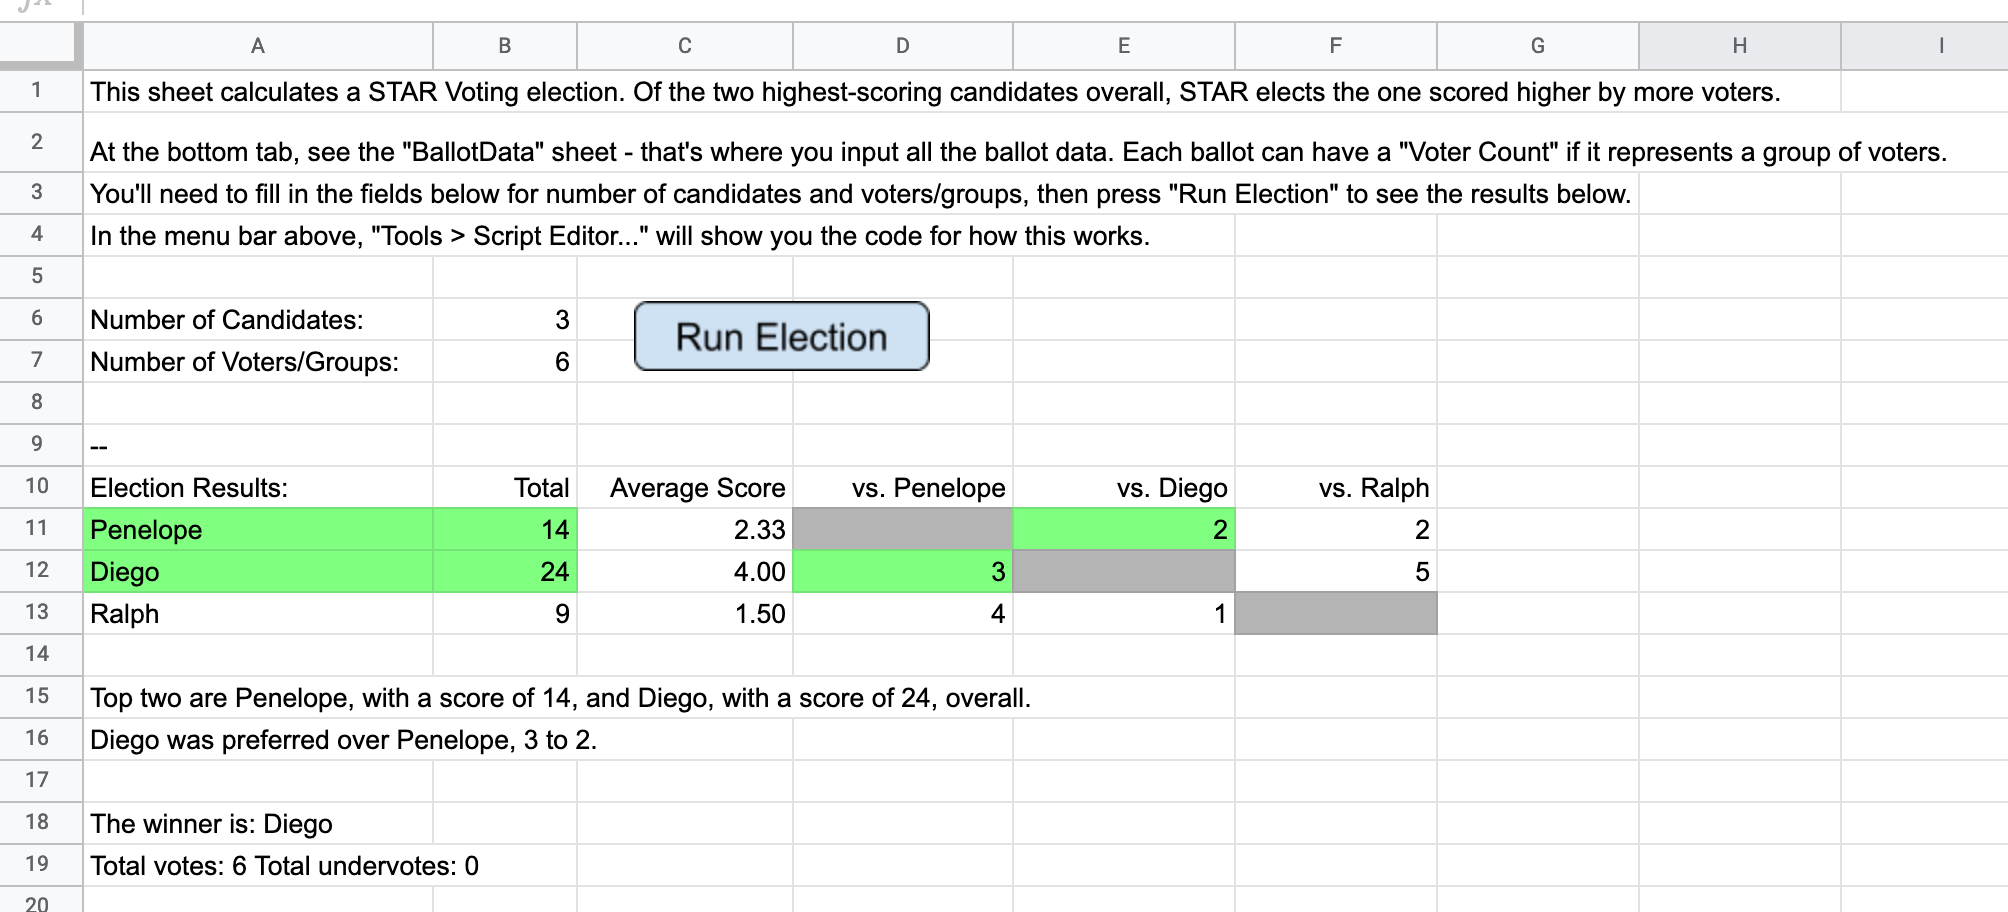This screenshot has height=912, width=2008.
Task: Click 'The winner is: Diego' cell
Action: [x=258, y=823]
